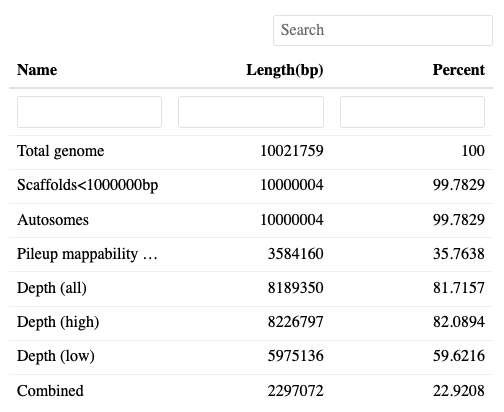Image resolution: width=504 pixels, height=412 pixels.
Task: Select the 'Pileup mappability …' cell
Action: 87,254
